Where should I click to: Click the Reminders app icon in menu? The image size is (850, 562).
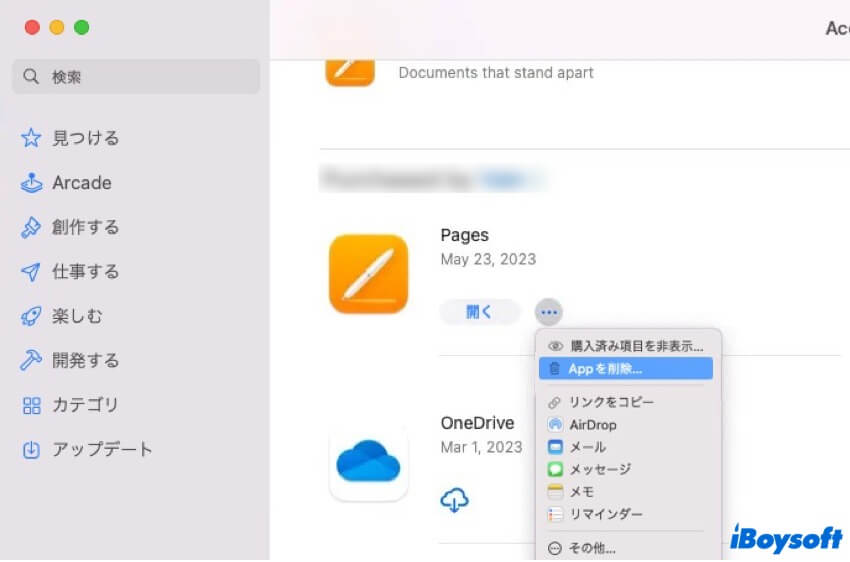pos(555,514)
